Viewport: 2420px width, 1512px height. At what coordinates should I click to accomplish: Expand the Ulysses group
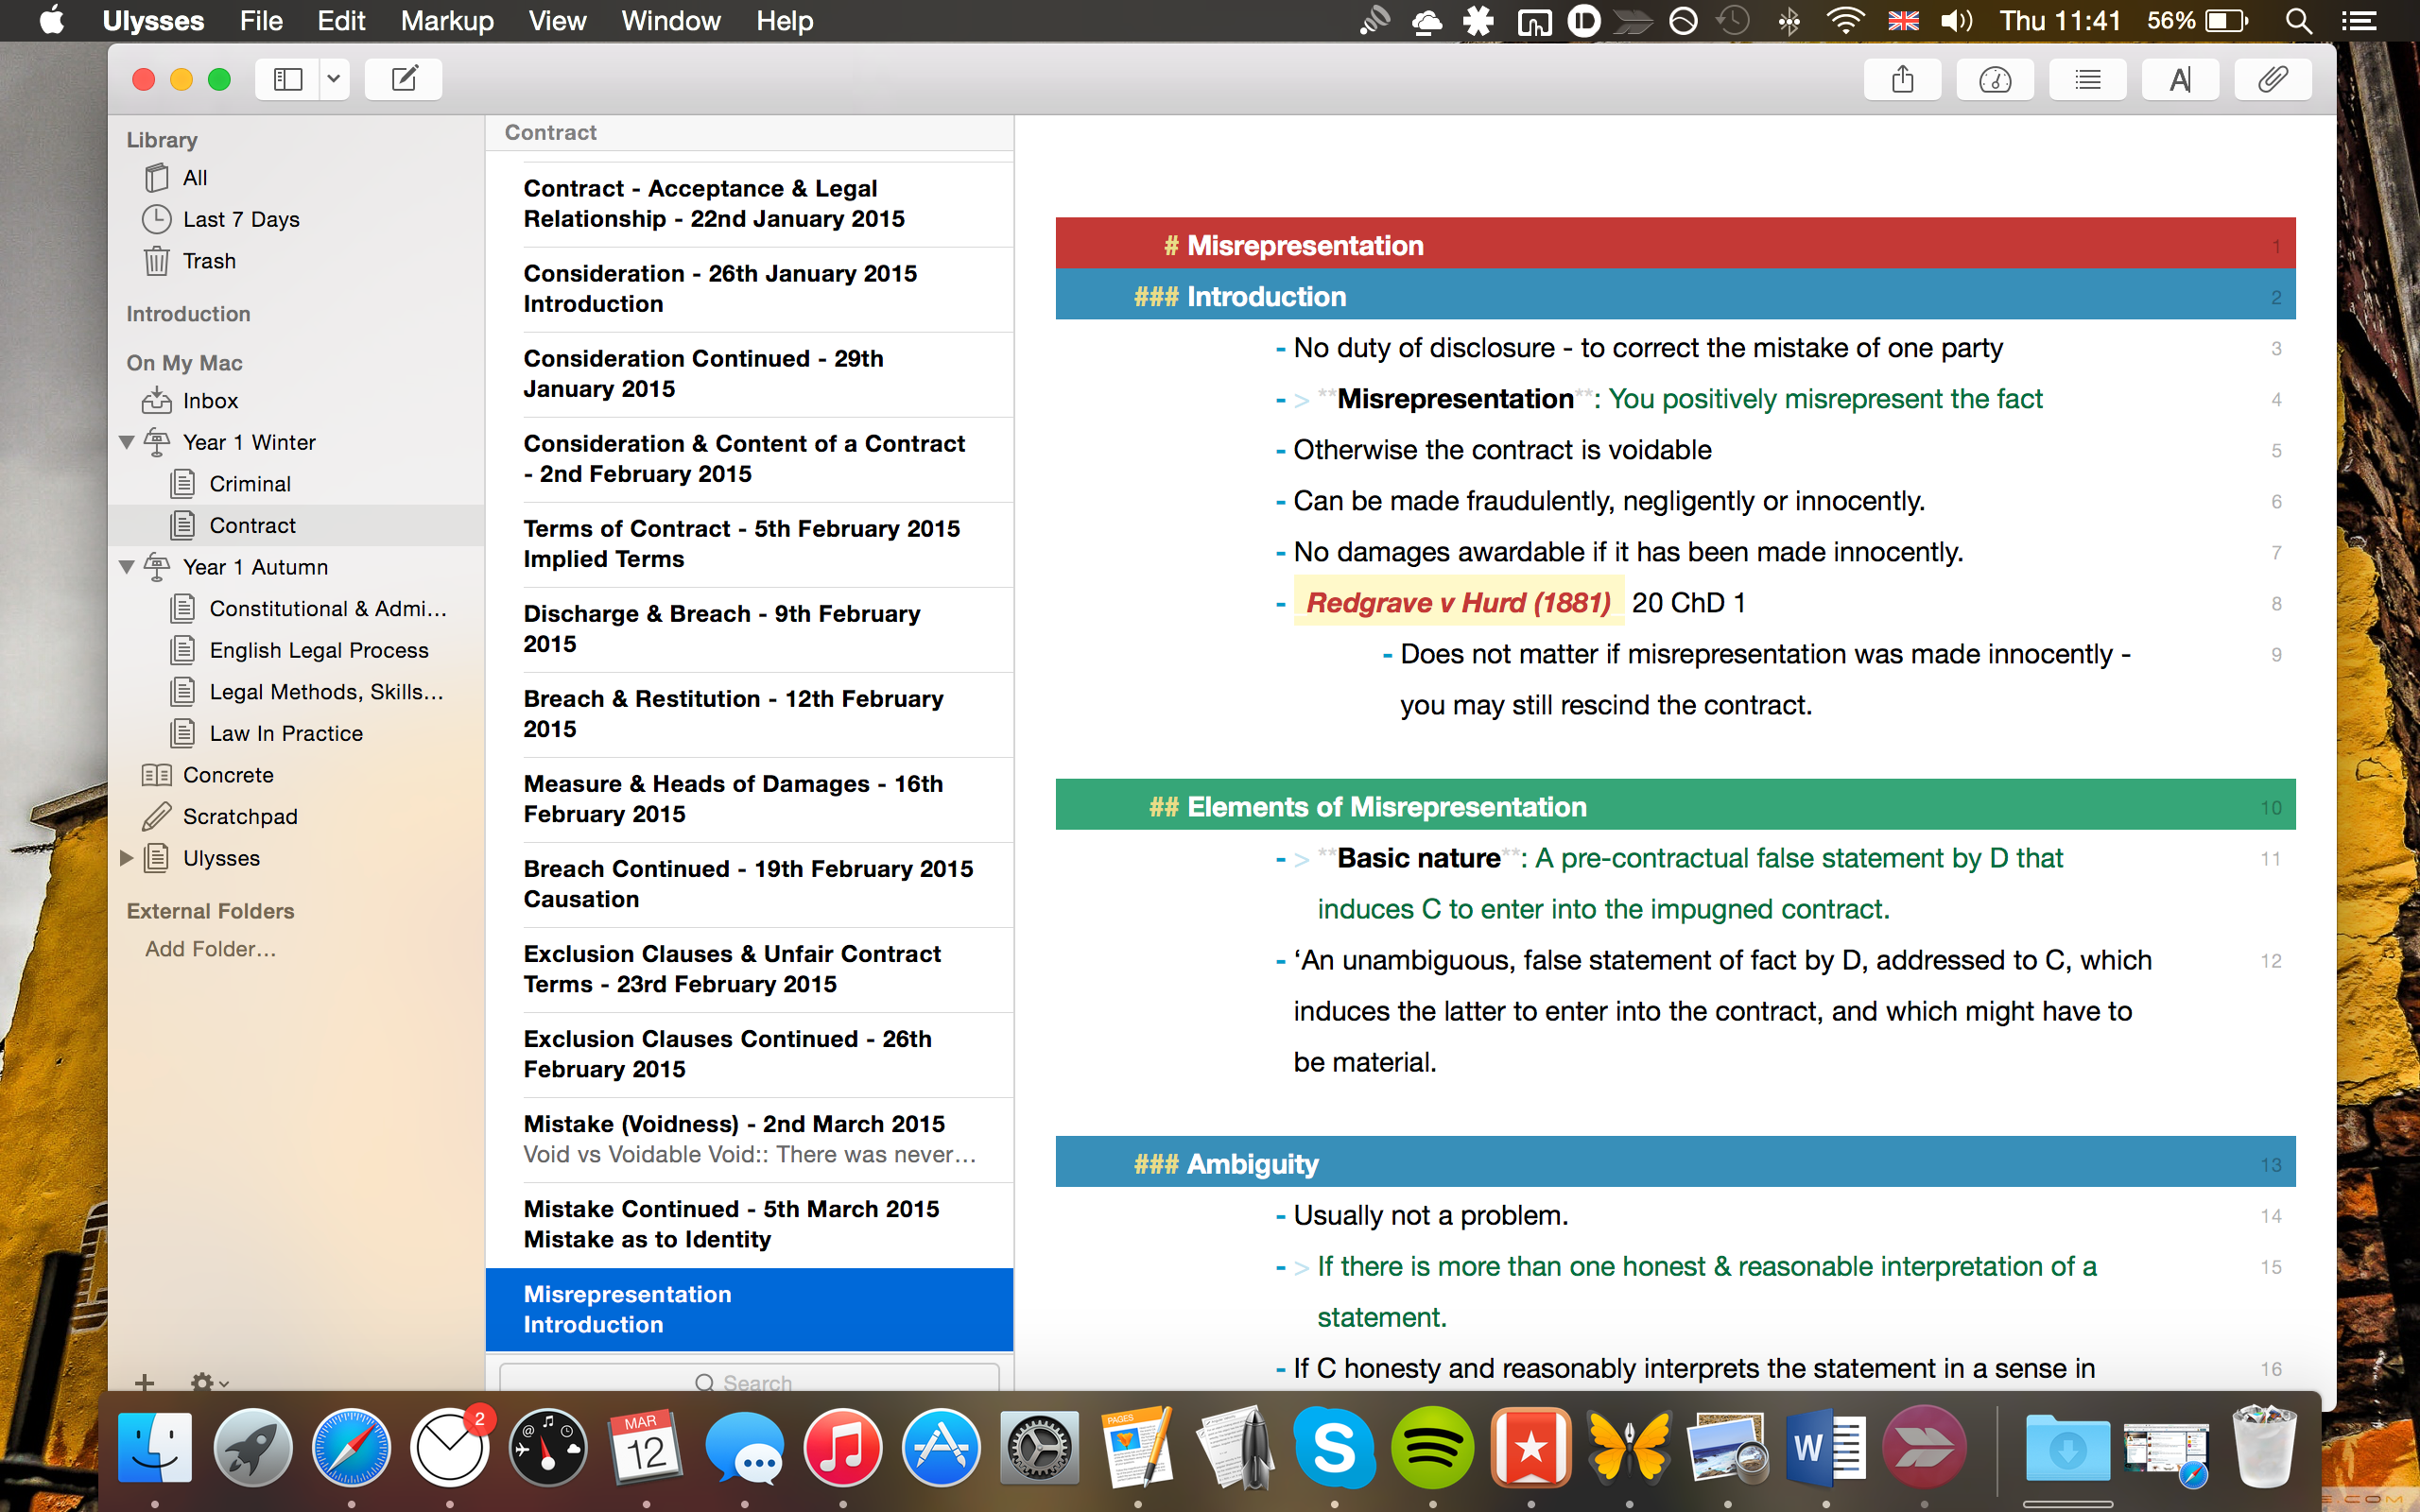point(127,858)
